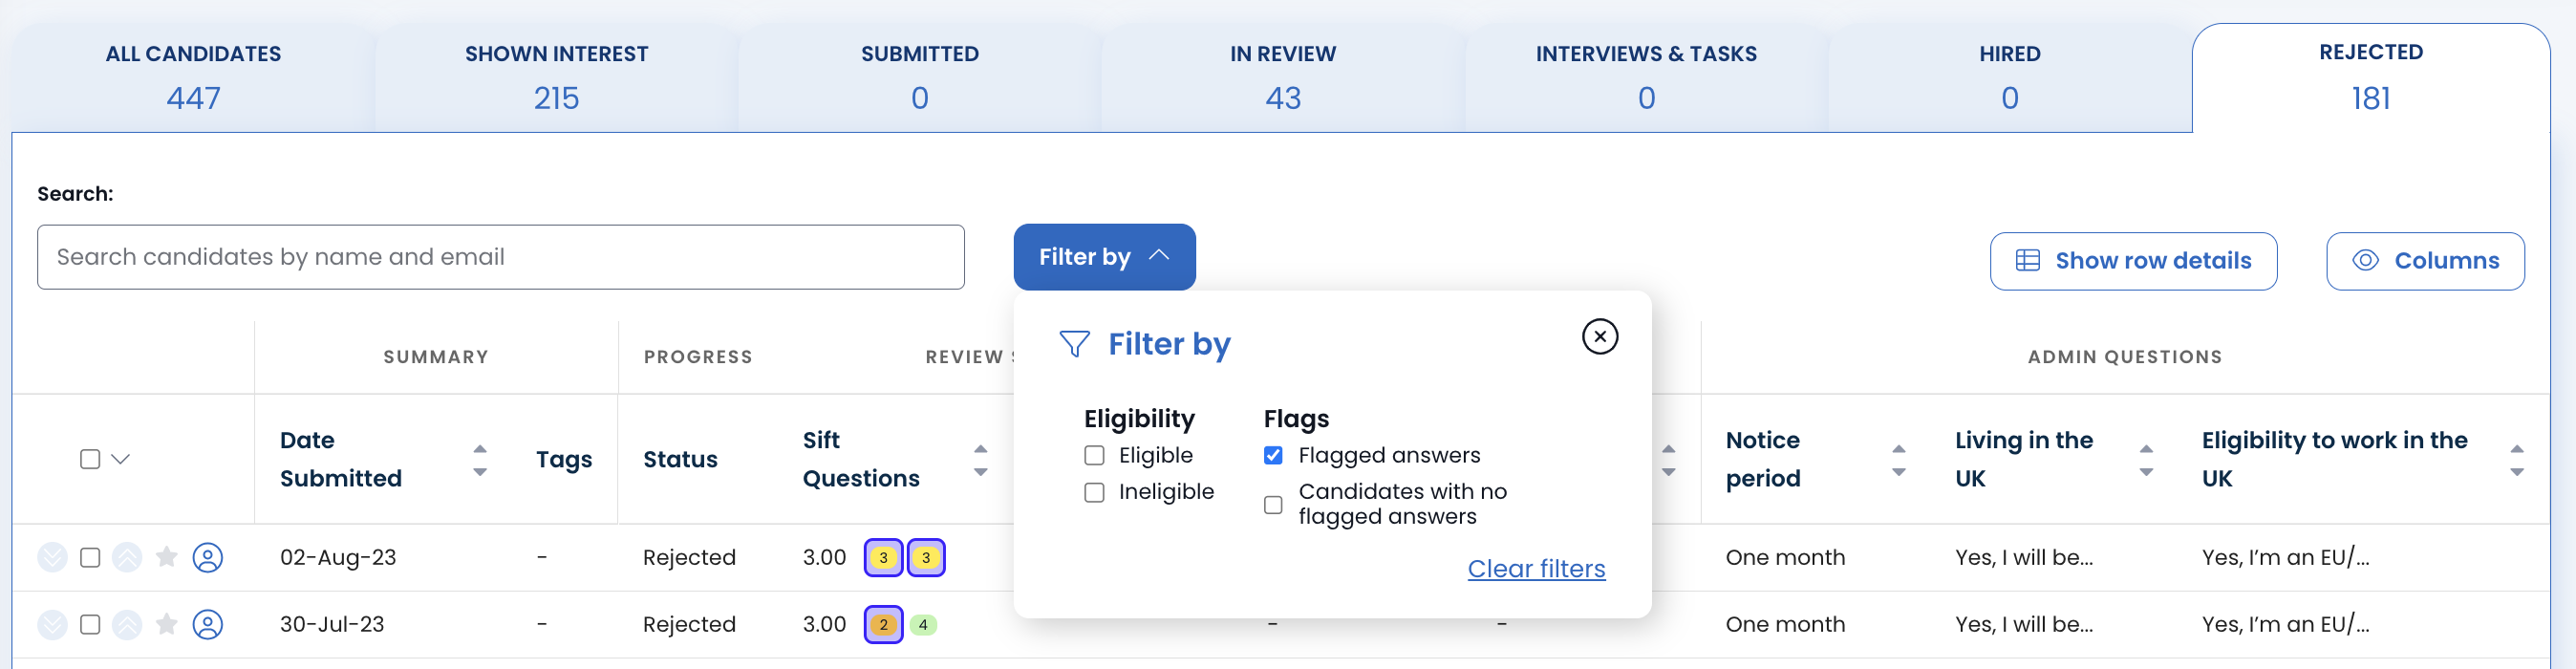Uncheck the Flagged answers checkbox
Image resolution: width=2576 pixels, height=669 pixels.
click(x=1273, y=456)
